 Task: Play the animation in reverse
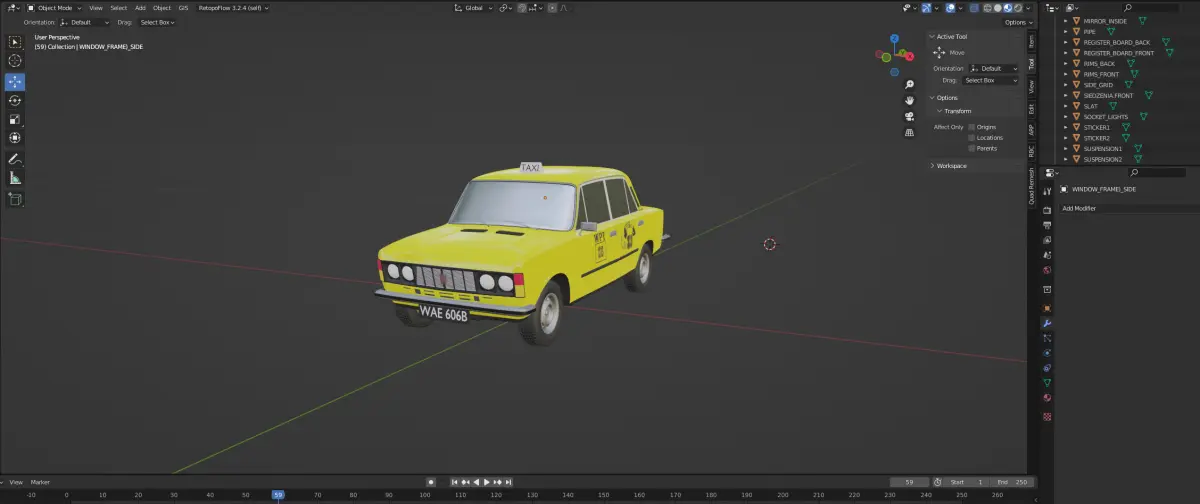tap(476, 482)
